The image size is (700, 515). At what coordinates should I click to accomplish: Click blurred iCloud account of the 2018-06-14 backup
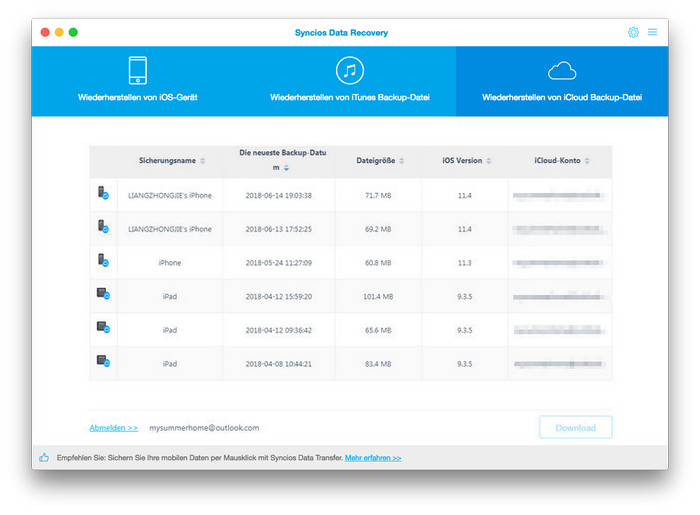coord(559,195)
